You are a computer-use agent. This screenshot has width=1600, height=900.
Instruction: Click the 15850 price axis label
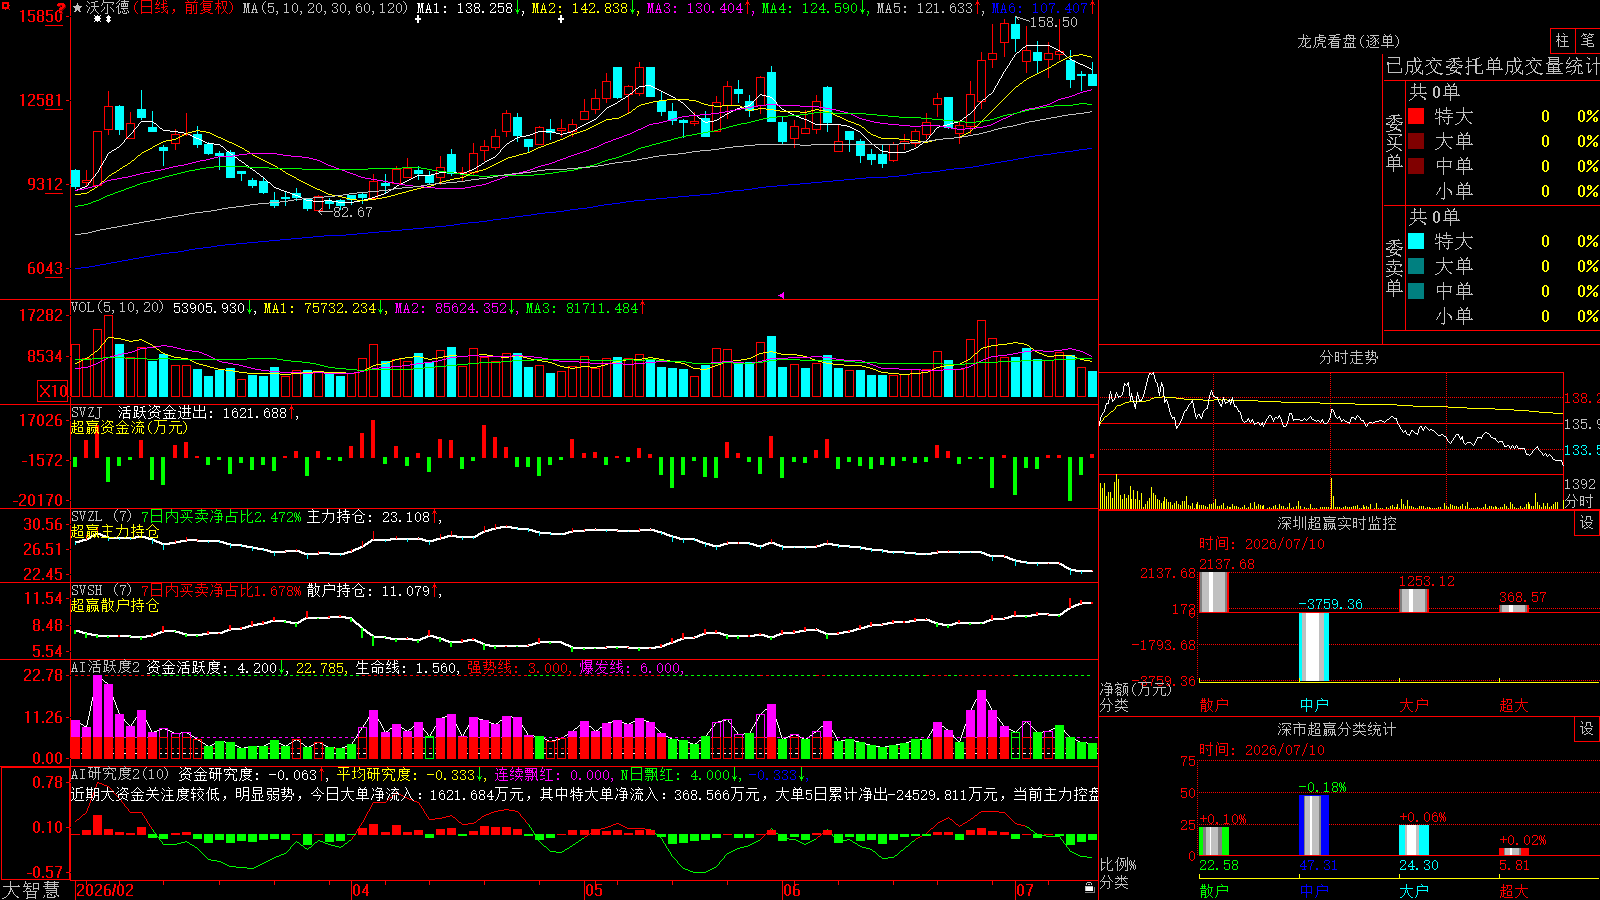(x=41, y=16)
